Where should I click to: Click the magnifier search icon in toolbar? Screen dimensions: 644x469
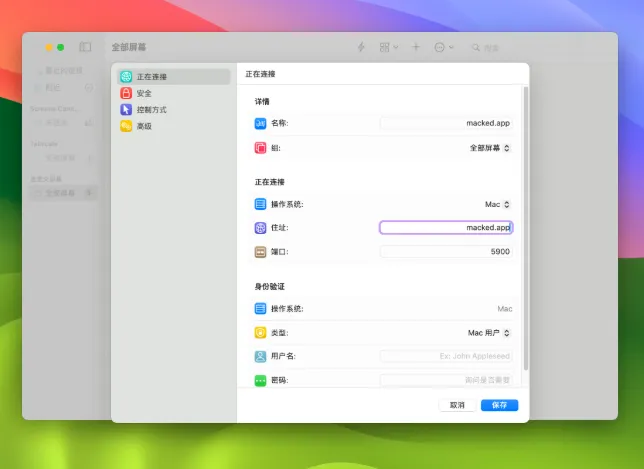(476, 48)
